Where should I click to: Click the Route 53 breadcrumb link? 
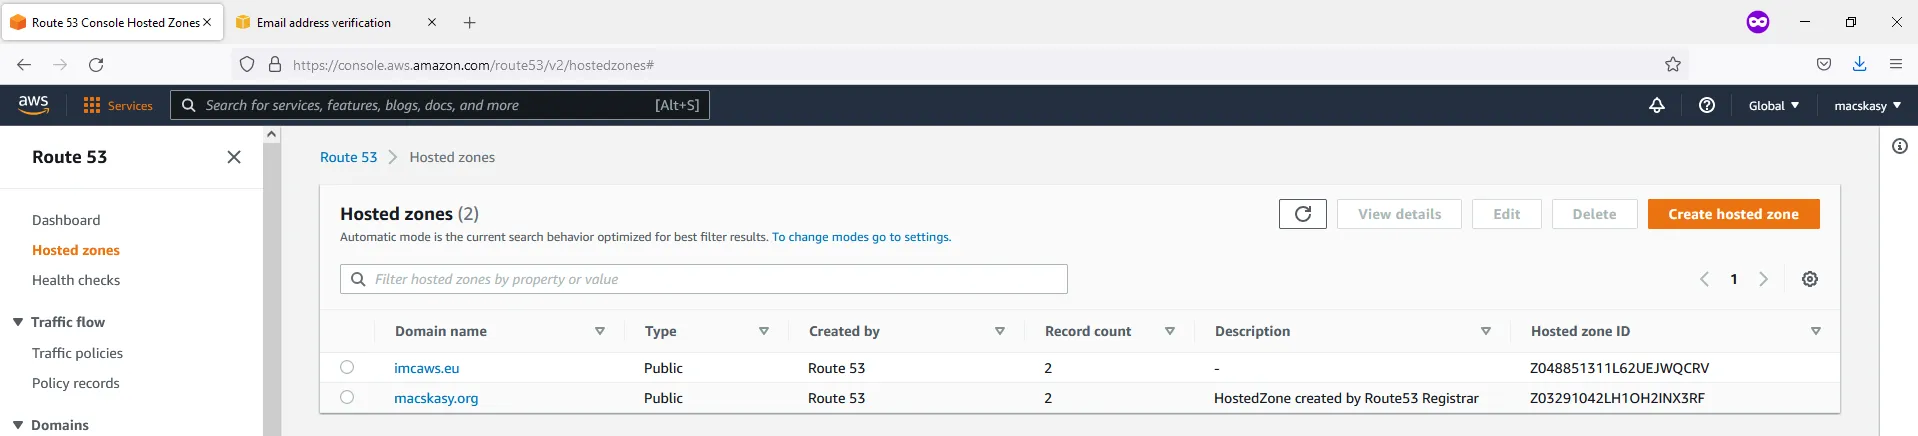coord(348,157)
